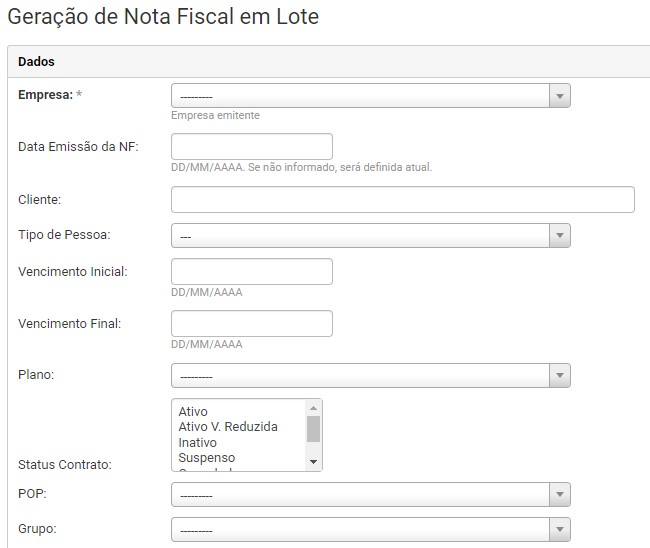Click the Empresa dropdown arrow button
This screenshot has width=650, height=548.
pos(560,96)
